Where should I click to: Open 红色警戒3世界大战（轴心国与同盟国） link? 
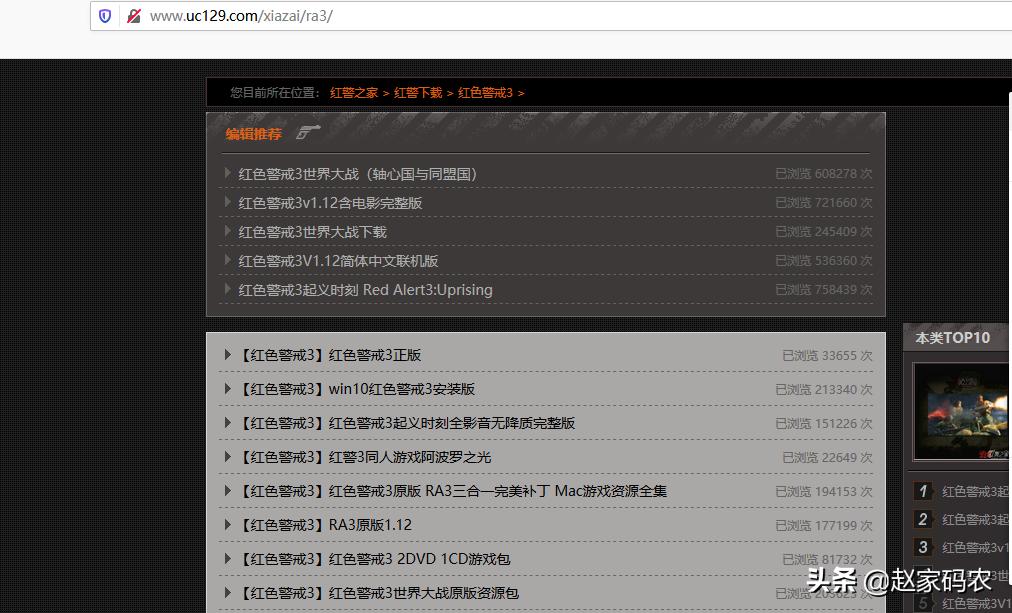358,174
